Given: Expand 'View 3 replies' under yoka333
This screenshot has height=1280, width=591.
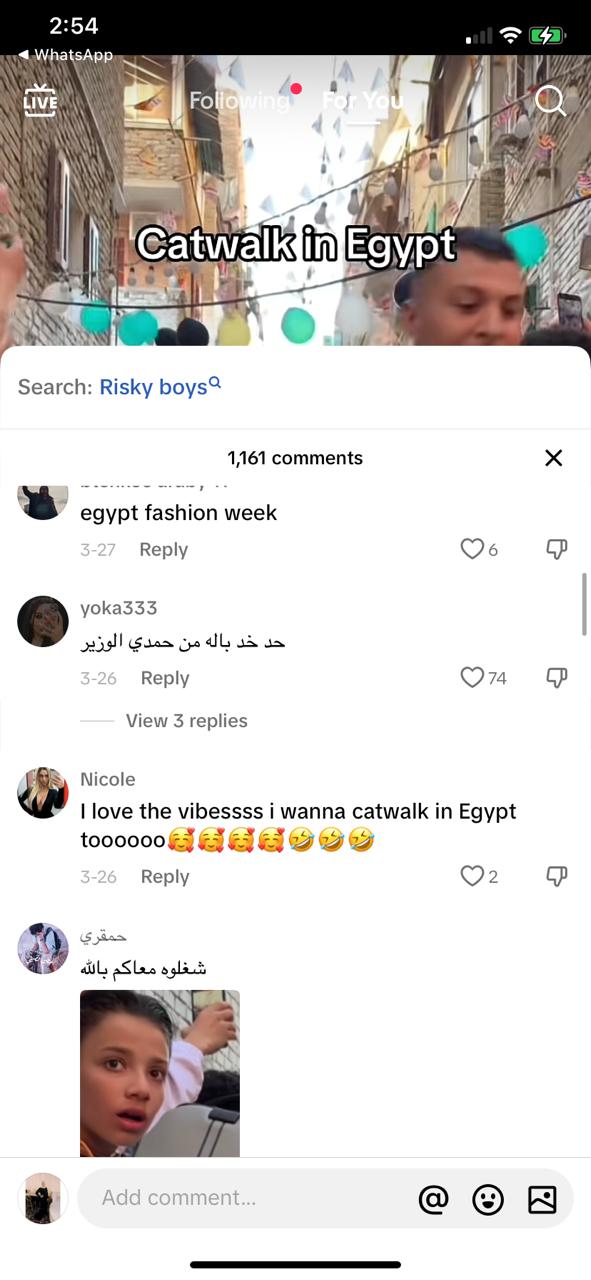Looking at the screenshot, I should click(186, 721).
